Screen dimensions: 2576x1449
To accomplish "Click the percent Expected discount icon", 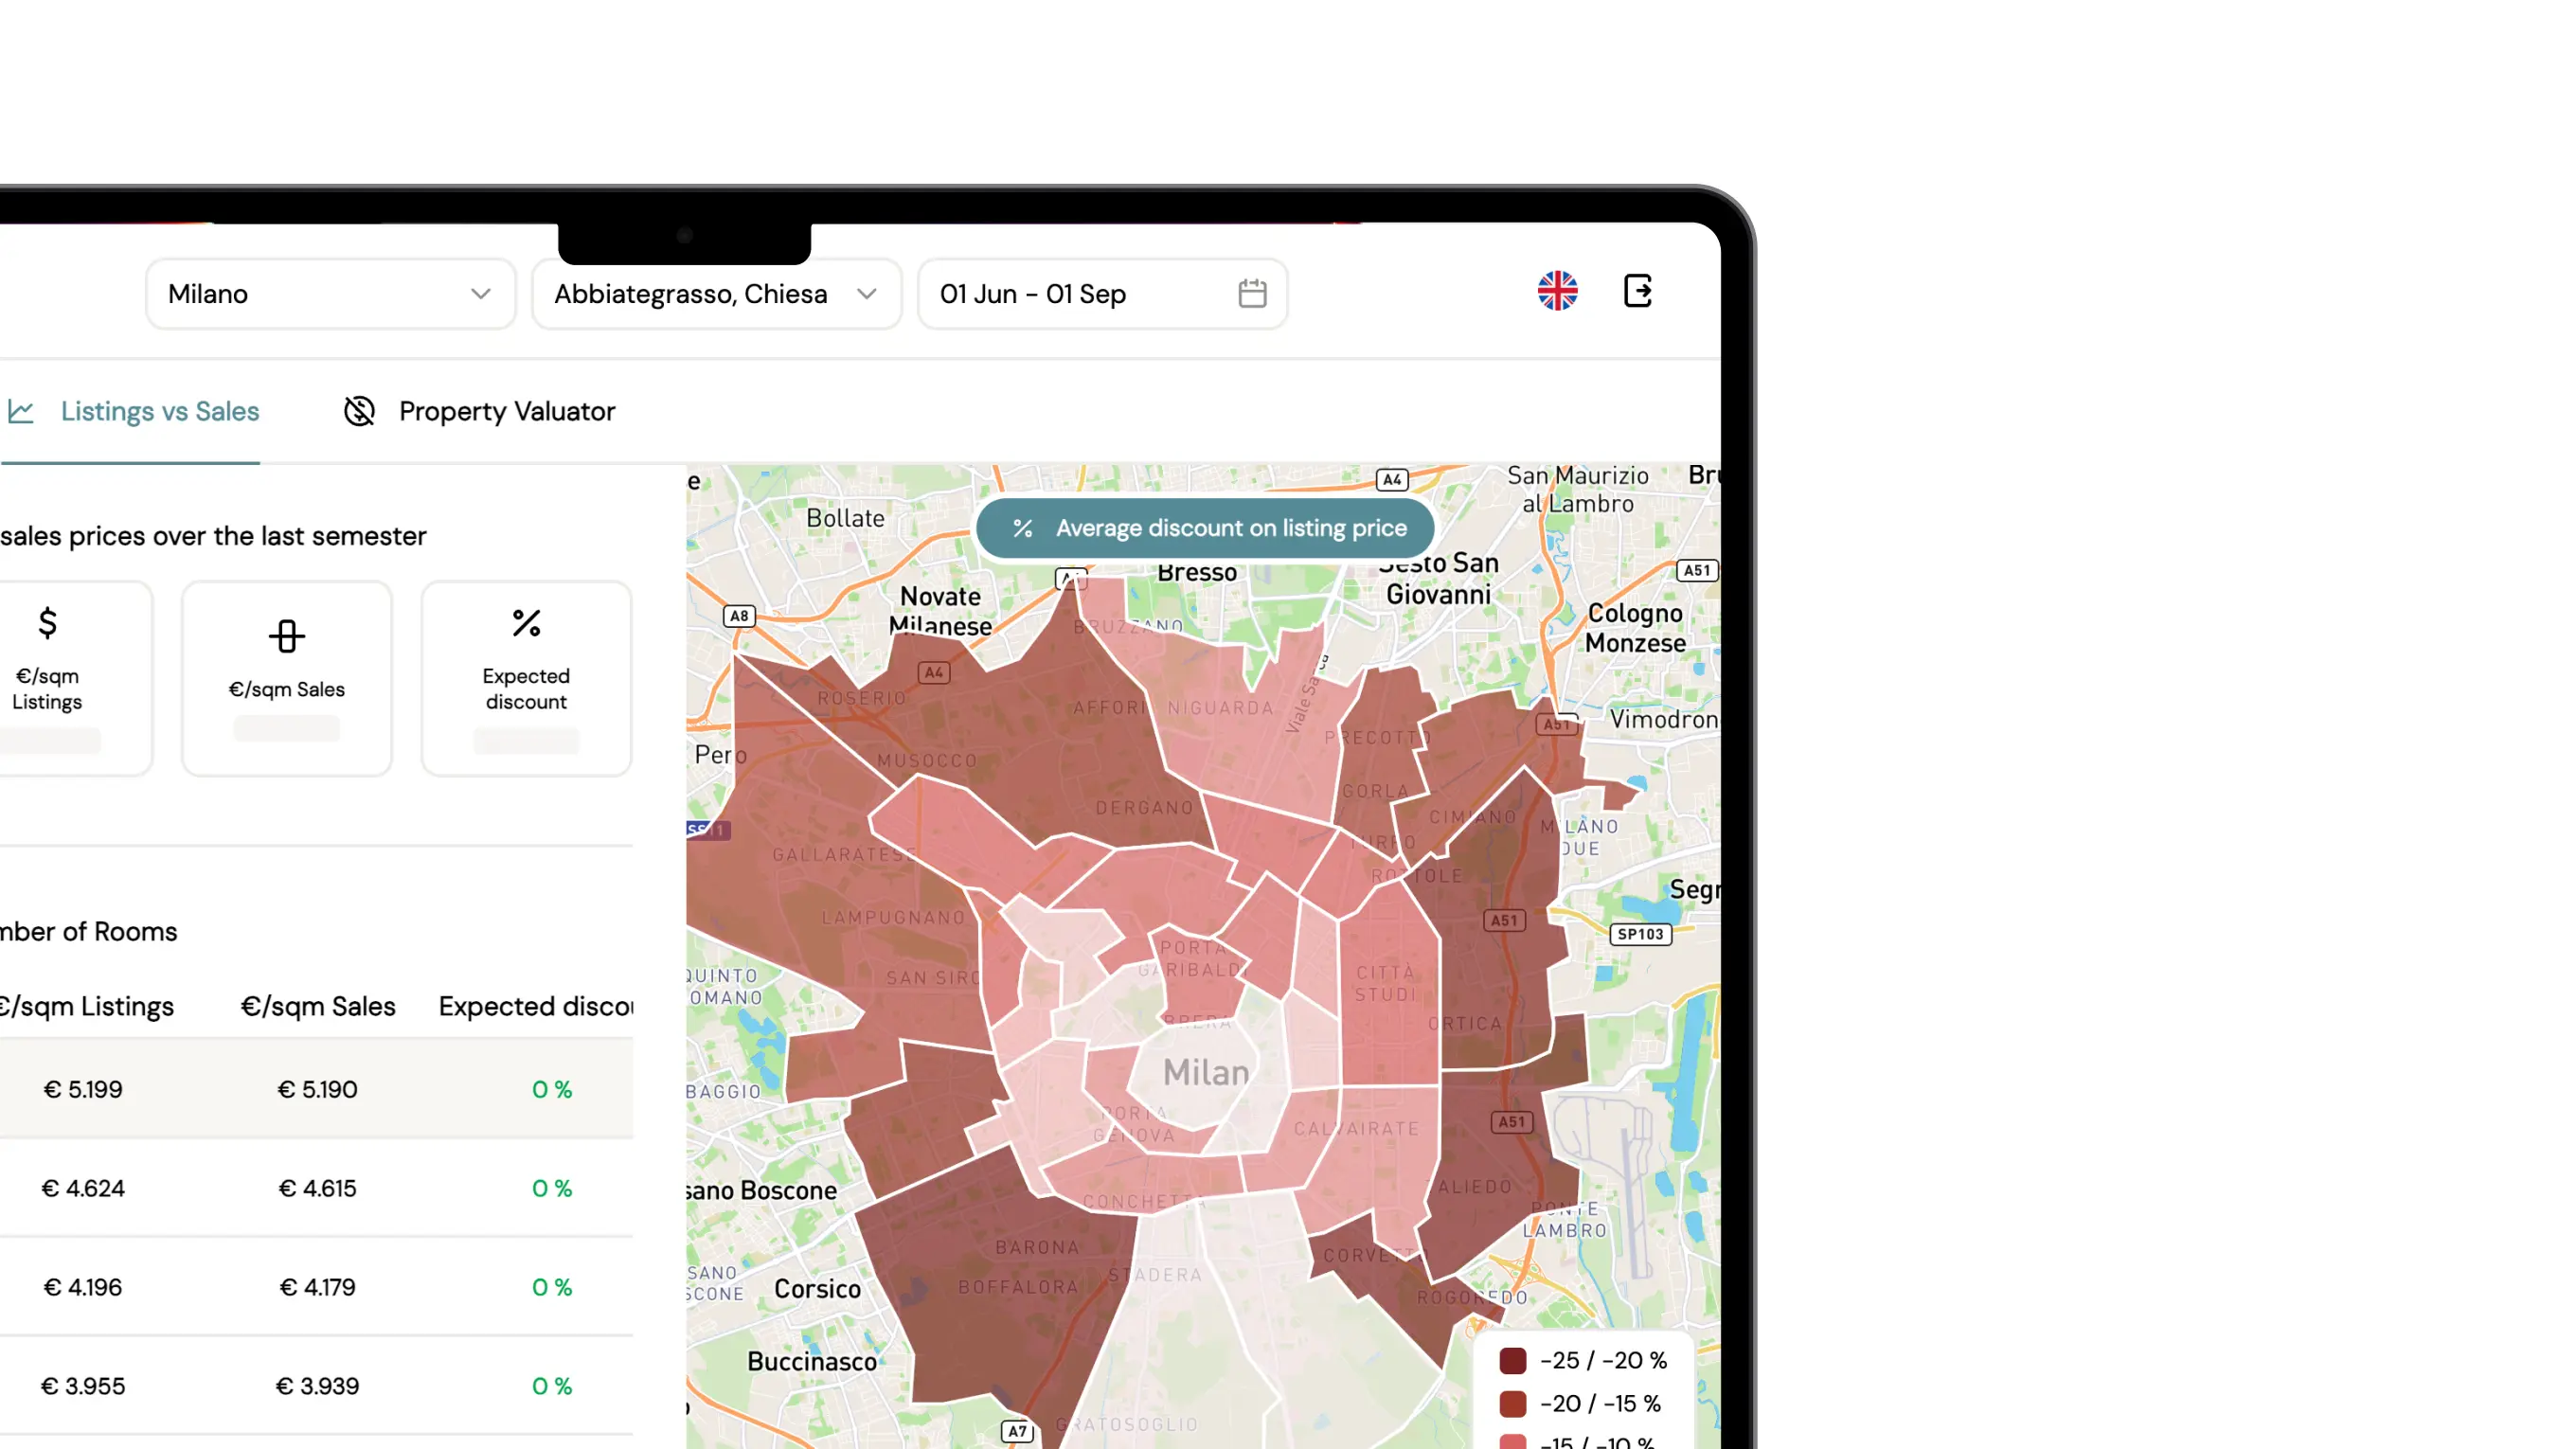I will (526, 623).
